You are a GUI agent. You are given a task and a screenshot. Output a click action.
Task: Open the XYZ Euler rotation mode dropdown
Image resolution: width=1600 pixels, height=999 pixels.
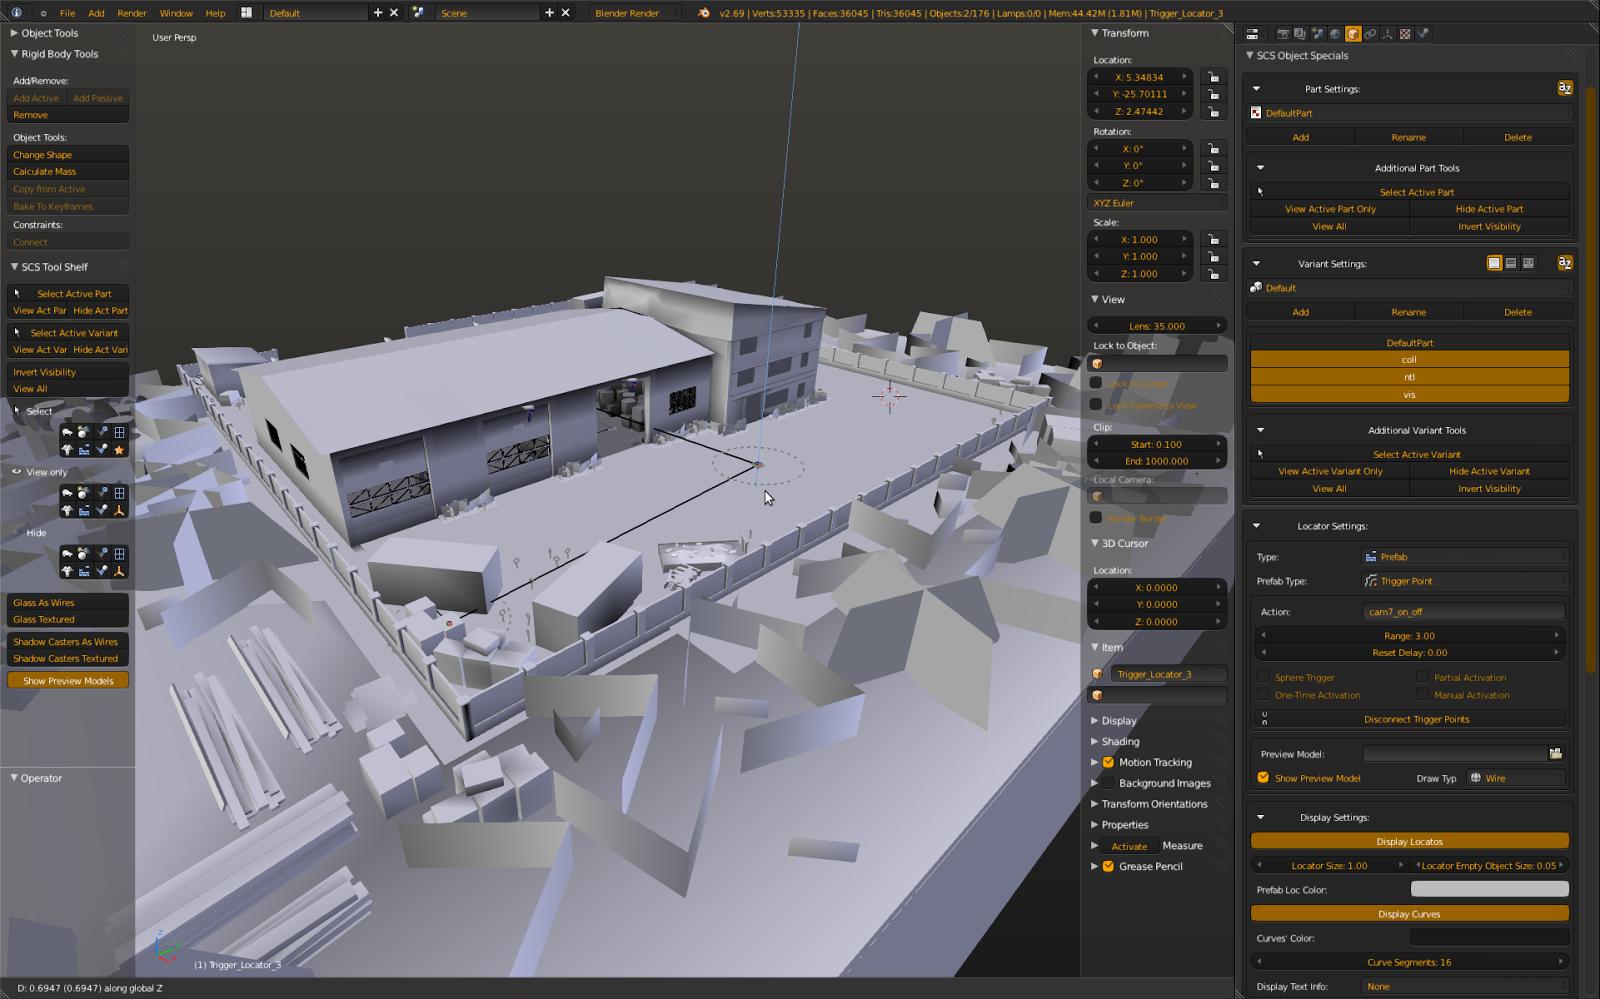point(1157,203)
